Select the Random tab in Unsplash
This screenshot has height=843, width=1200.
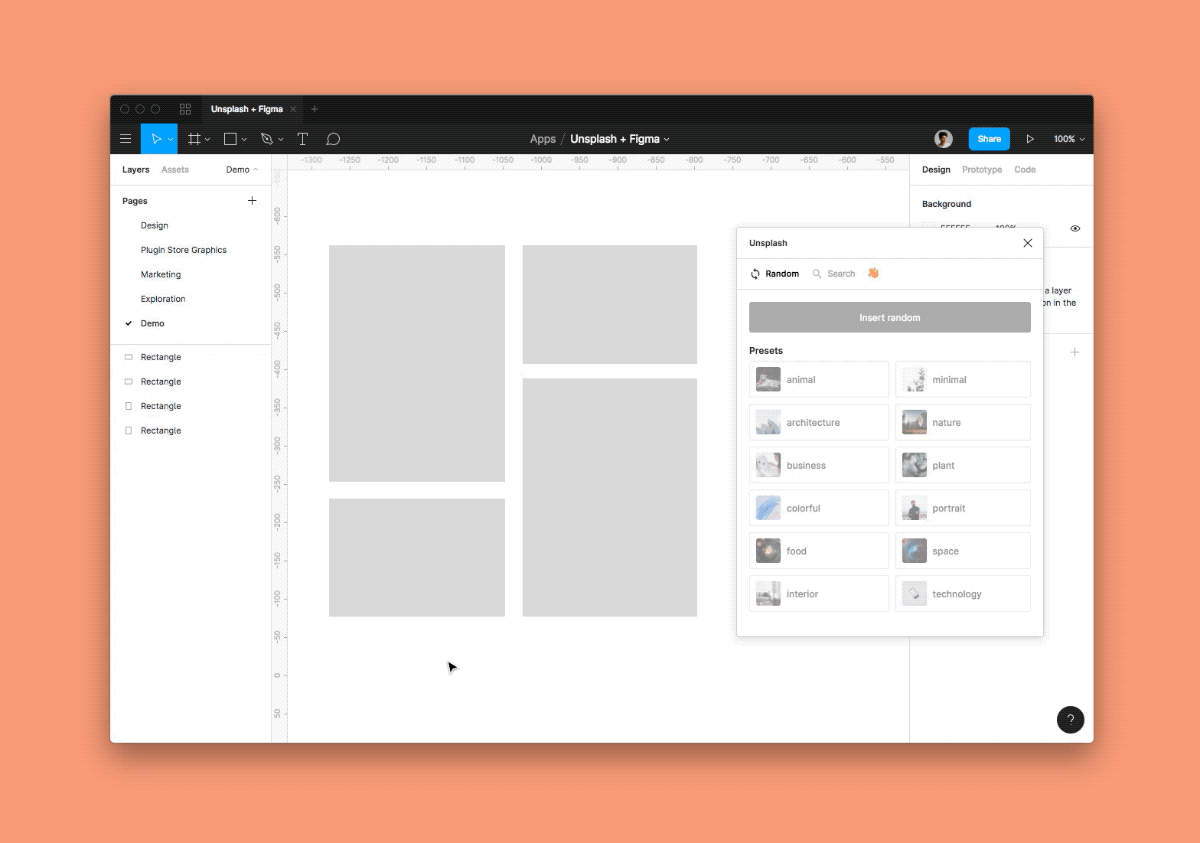coord(775,273)
